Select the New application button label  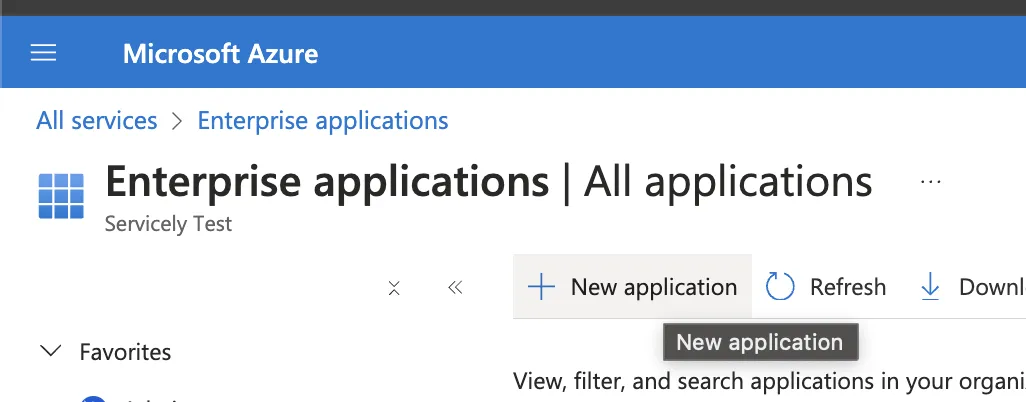pos(654,287)
